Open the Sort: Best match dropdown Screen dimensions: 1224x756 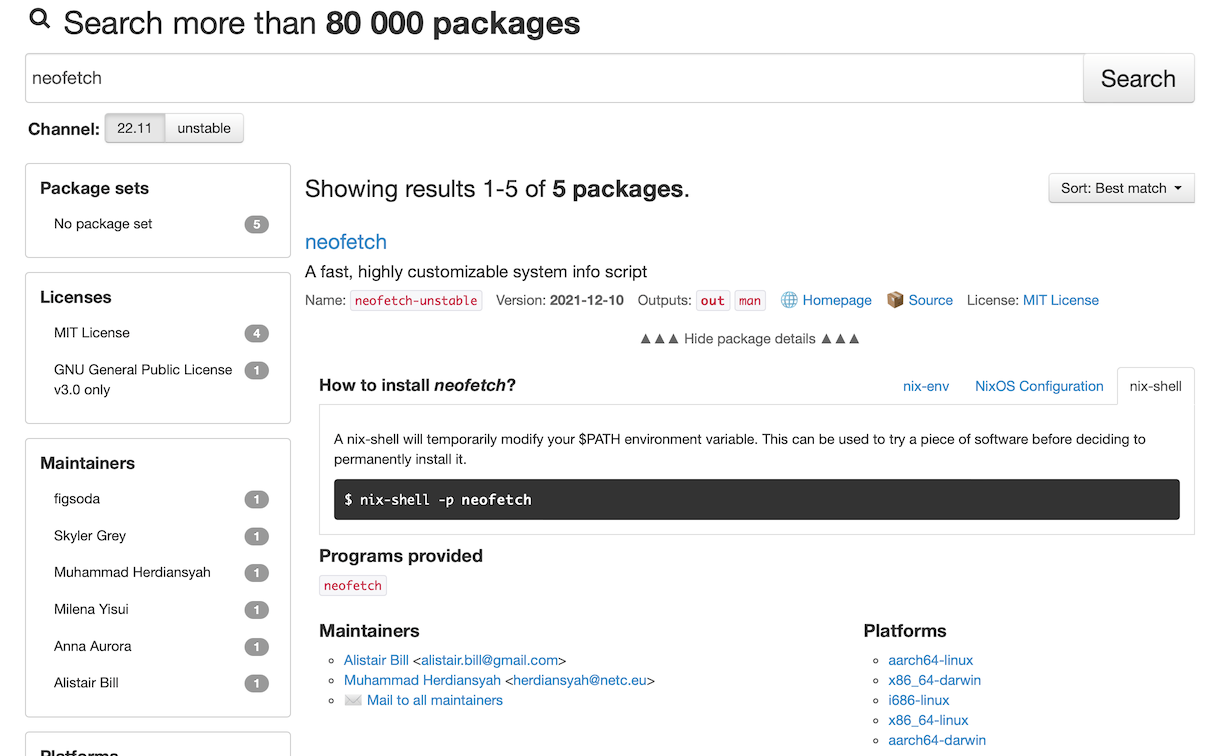[1121, 188]
